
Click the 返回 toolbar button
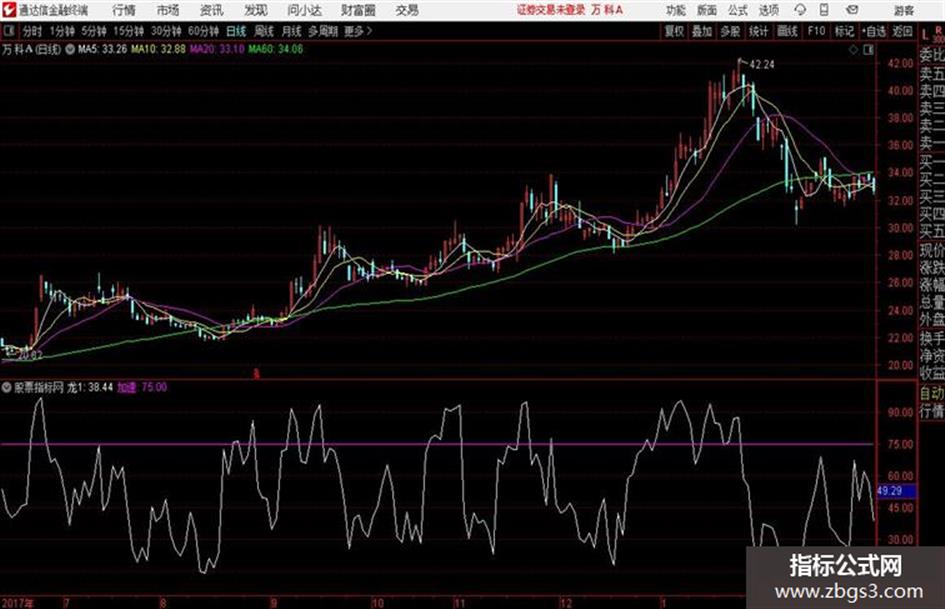902,31
